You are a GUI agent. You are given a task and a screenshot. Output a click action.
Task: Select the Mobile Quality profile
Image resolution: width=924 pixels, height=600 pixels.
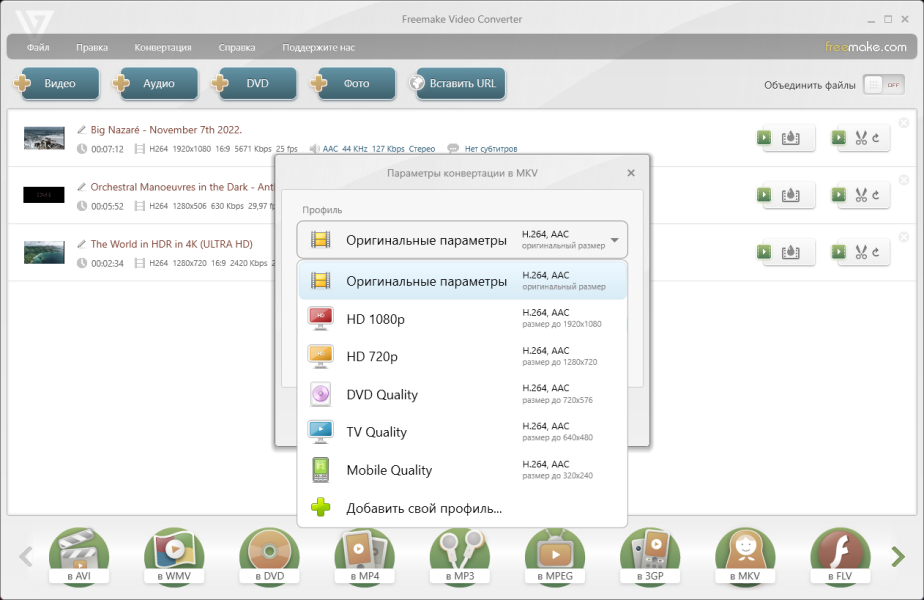[463, 470]
